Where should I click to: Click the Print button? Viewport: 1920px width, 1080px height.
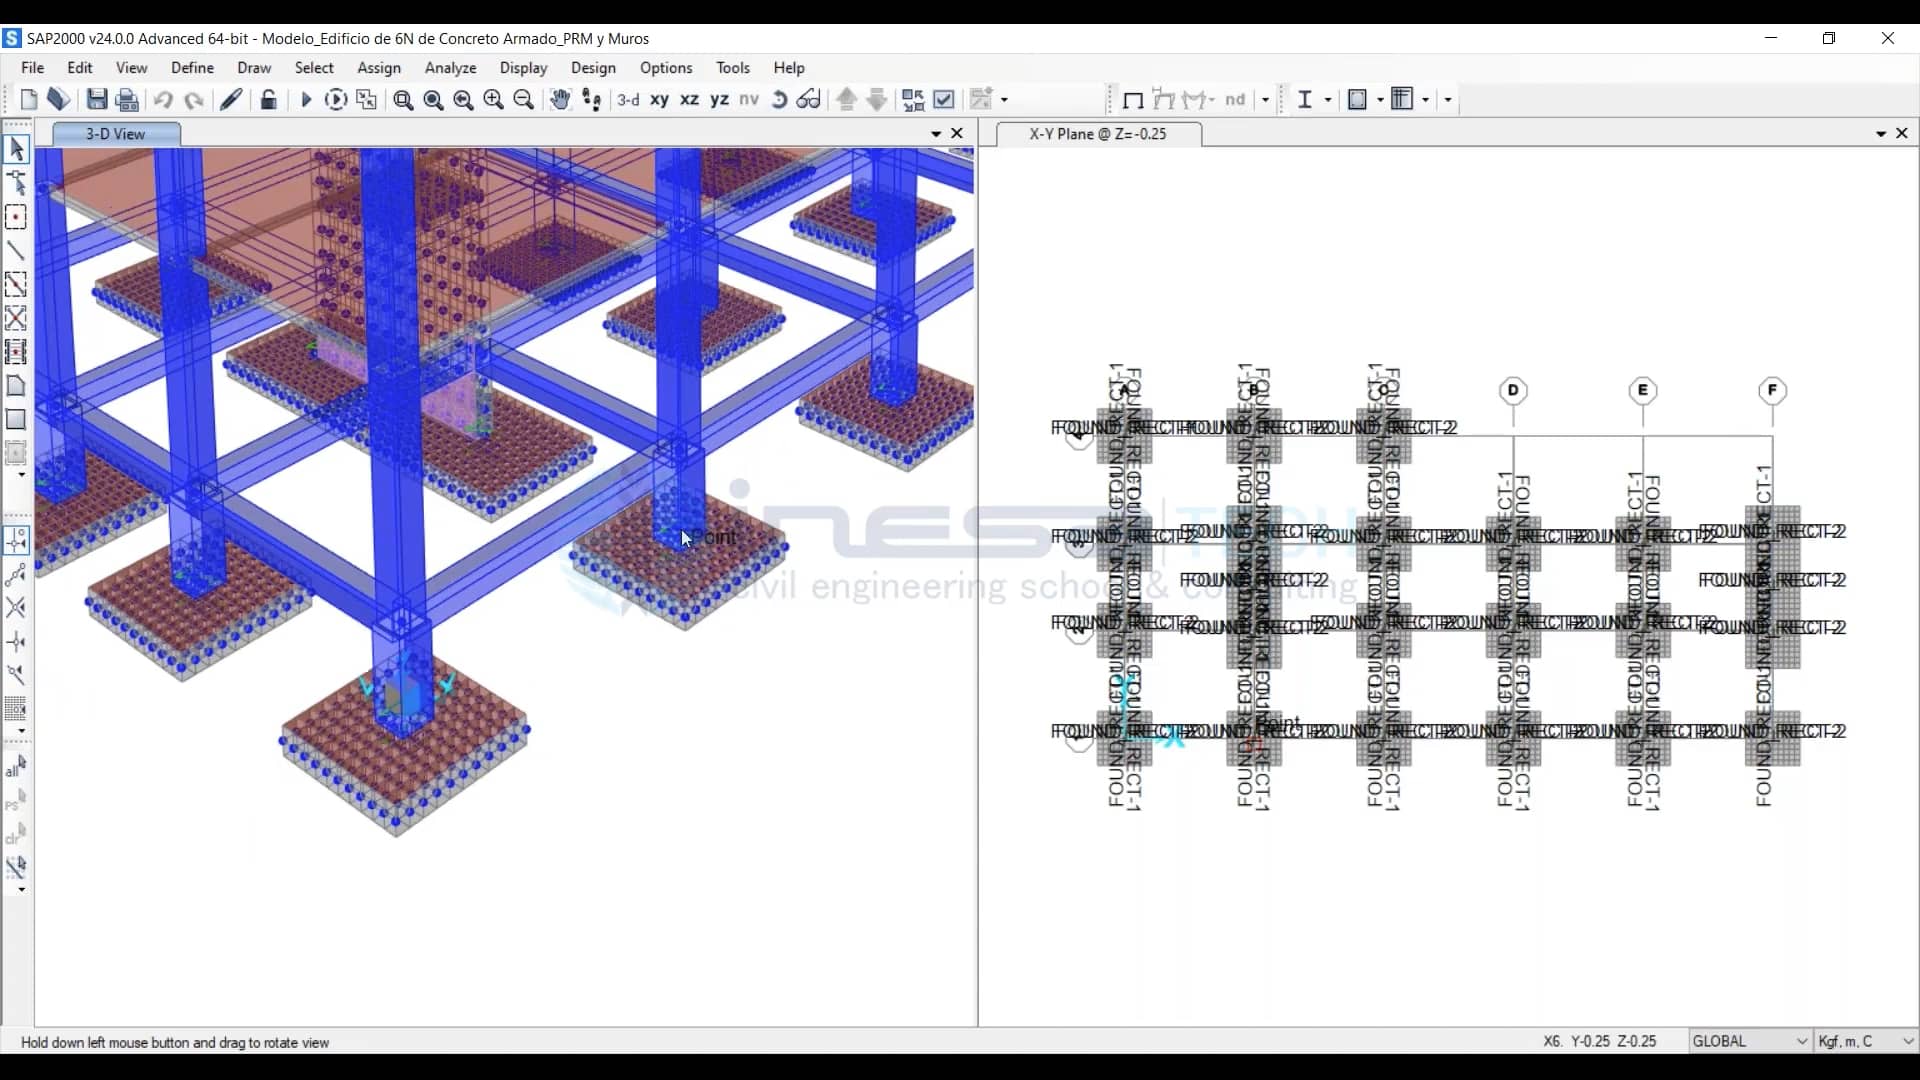pyautogui.click(x=126, y=99)
